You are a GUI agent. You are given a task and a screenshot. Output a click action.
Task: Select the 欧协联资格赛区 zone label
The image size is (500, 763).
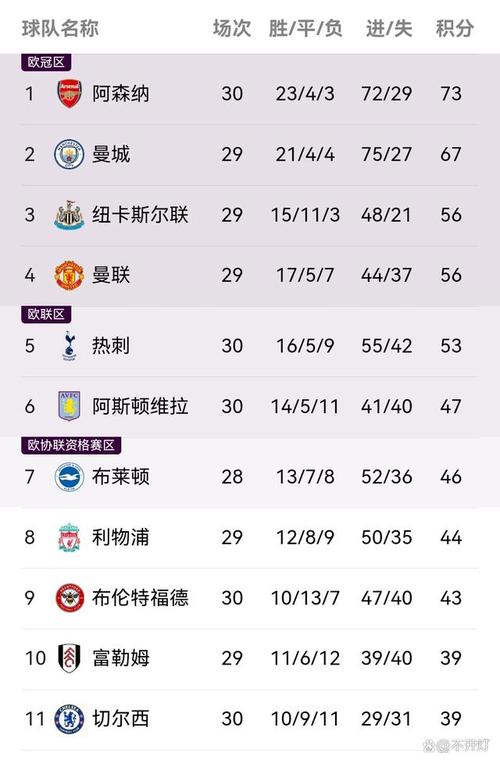point(71,445)
